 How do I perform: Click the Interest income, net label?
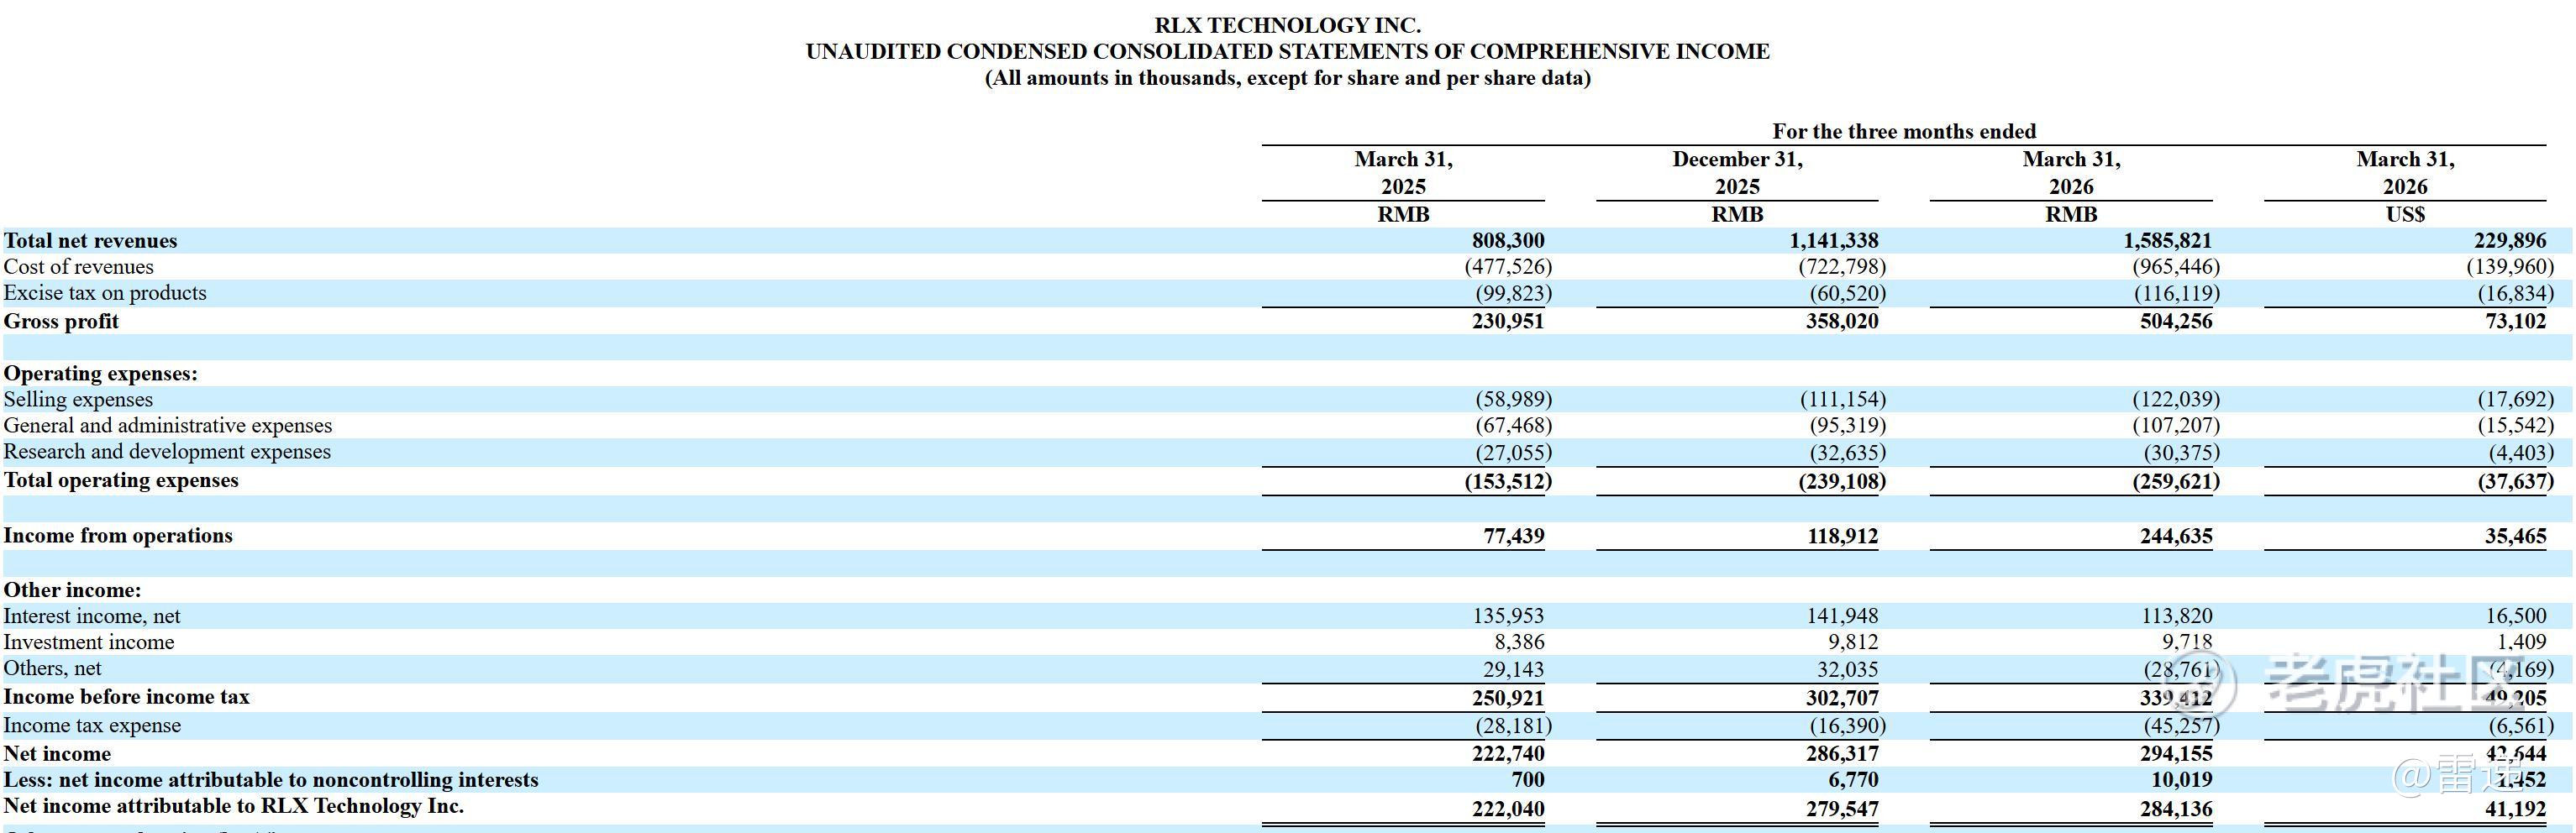click(x=92, y=616)
